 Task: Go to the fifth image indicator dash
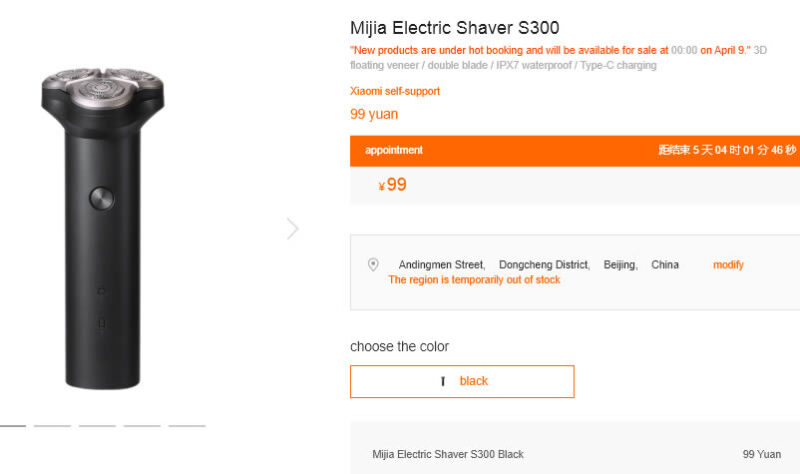pyautogui.click(x=187, y=426)
